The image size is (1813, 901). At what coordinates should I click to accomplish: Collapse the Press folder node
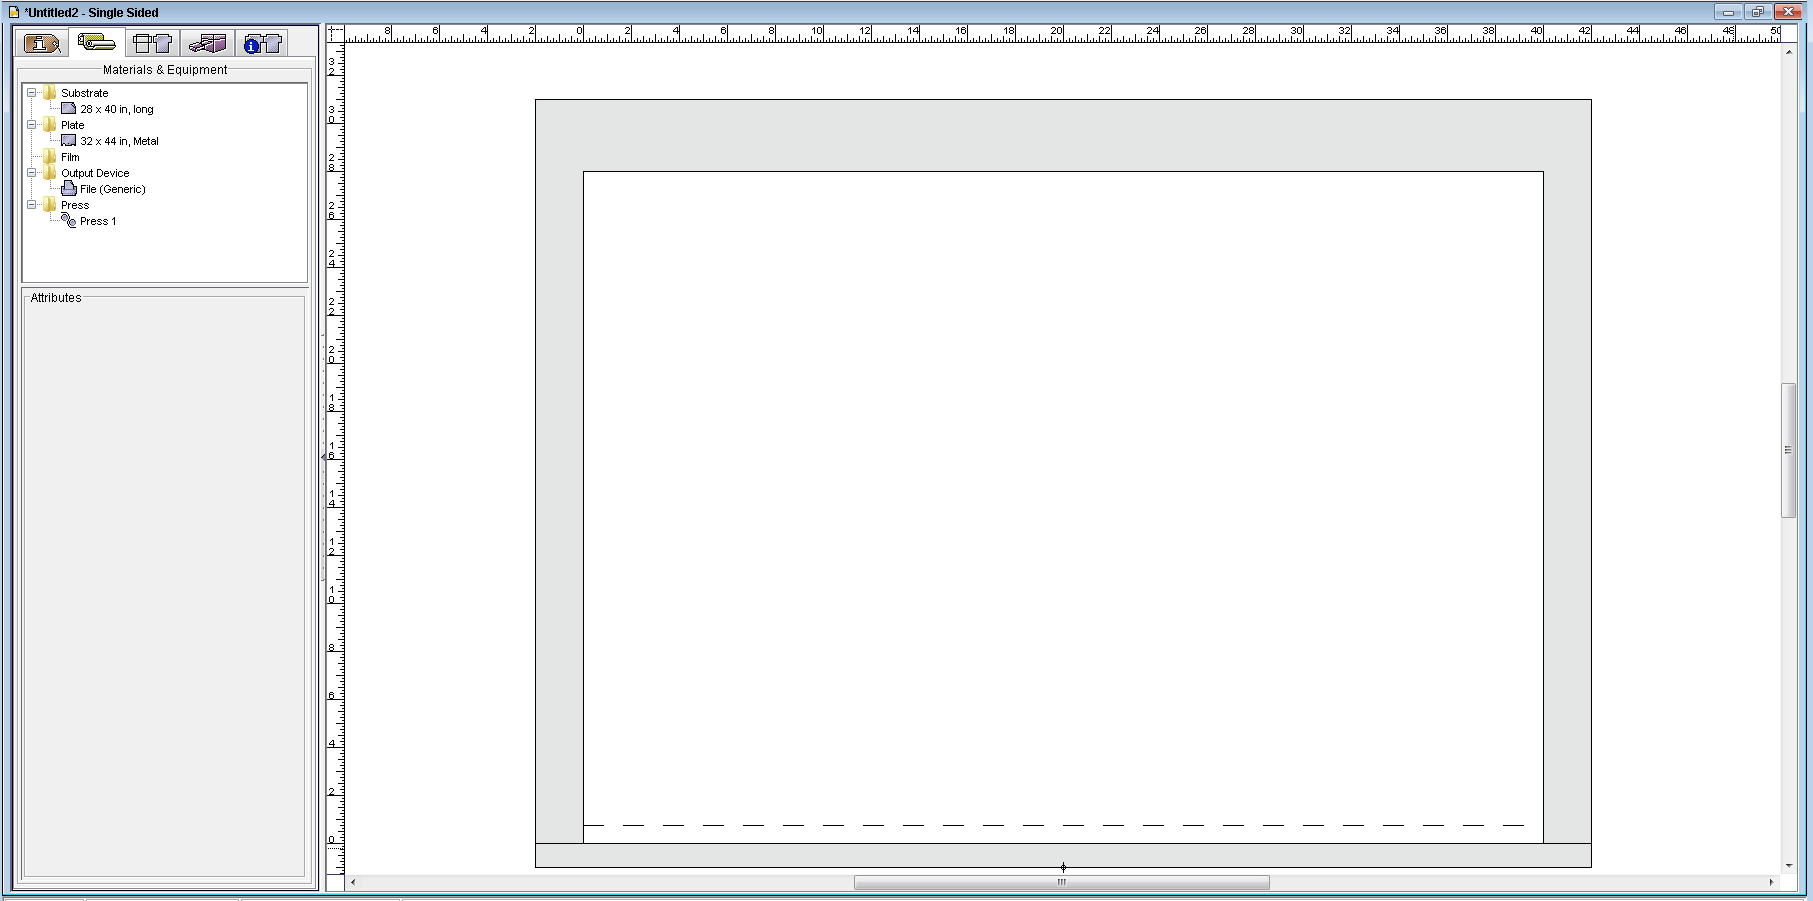tap(32, 205)
